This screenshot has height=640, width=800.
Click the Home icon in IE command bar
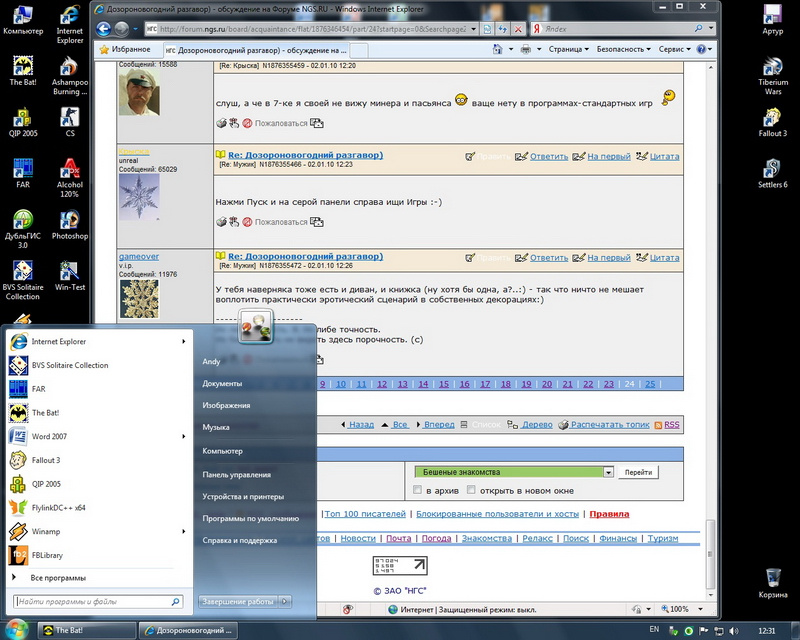pyautogui.click(x=497, y=49)
